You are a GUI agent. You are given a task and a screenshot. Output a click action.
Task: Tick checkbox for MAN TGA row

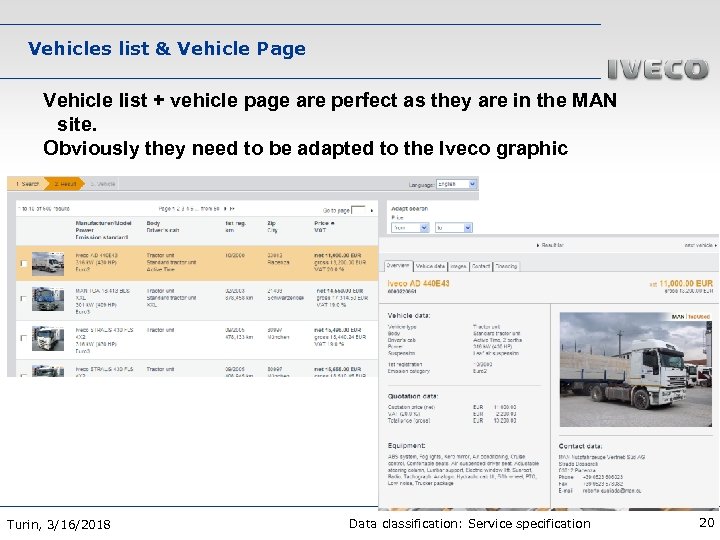coord(24,298)
